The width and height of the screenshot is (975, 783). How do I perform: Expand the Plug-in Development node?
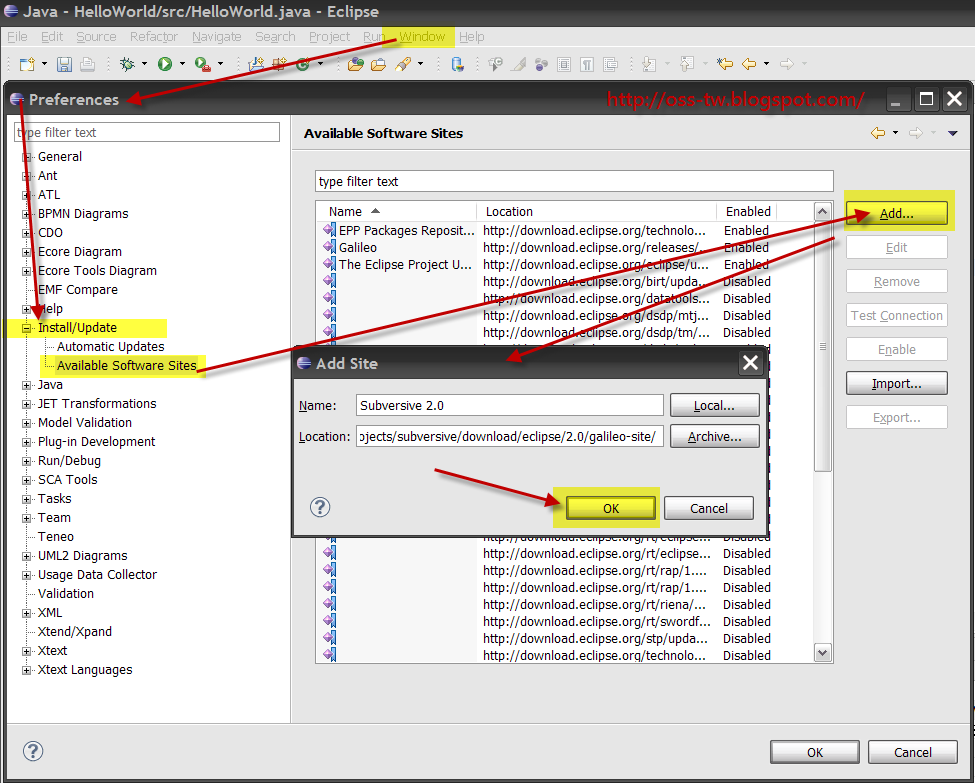click(x=26, y=443)
